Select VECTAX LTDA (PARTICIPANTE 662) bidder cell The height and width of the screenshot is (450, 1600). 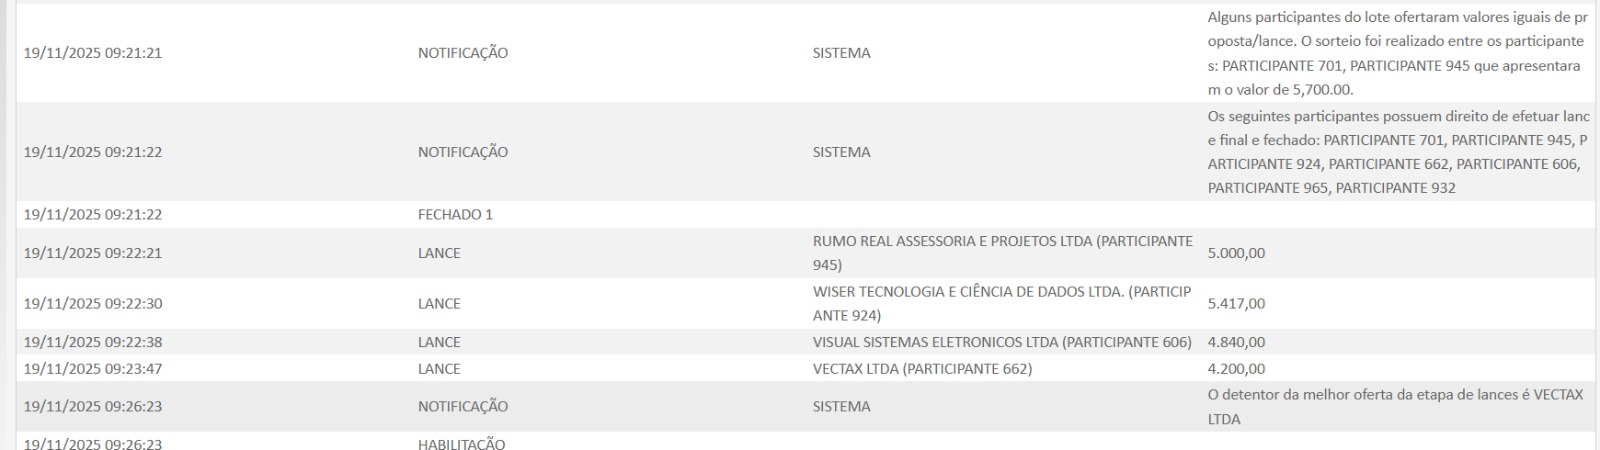[x=922, y=369]
